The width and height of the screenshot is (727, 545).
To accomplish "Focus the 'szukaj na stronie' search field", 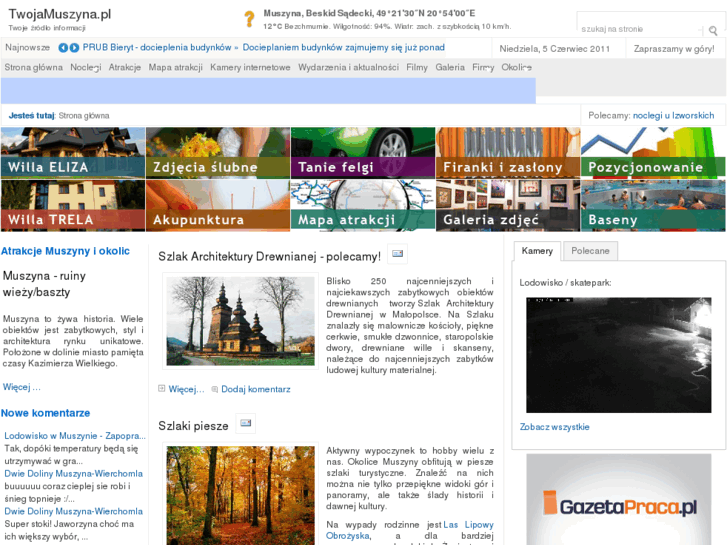I will [x=641, y=29].
